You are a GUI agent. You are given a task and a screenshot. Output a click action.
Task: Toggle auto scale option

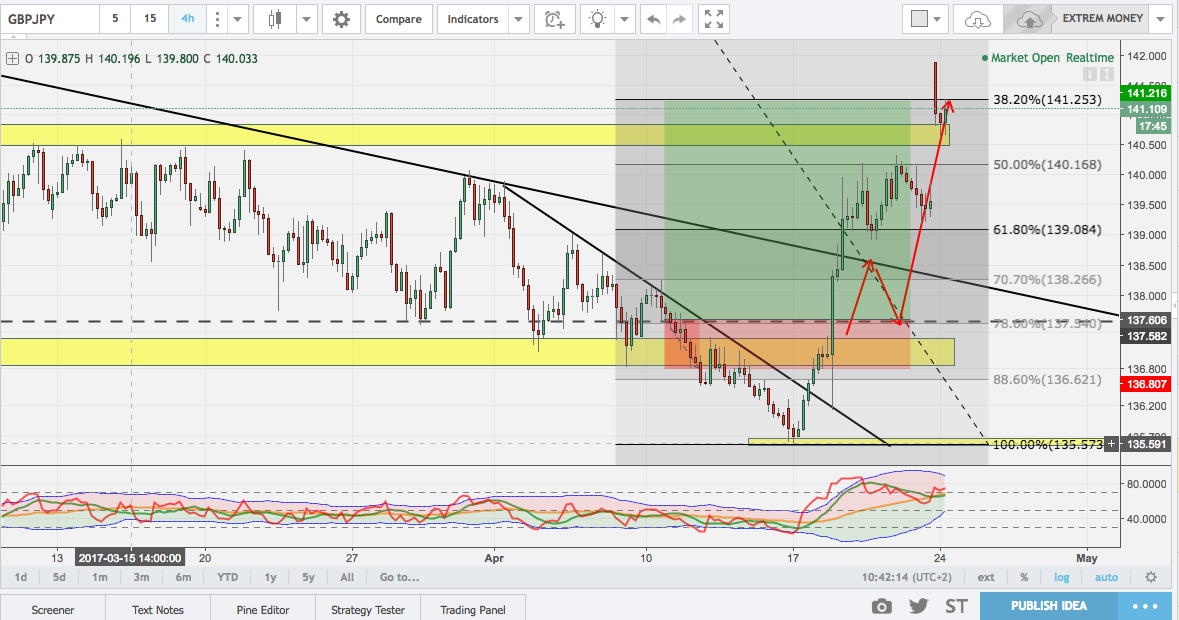[x=1106, y=577]
